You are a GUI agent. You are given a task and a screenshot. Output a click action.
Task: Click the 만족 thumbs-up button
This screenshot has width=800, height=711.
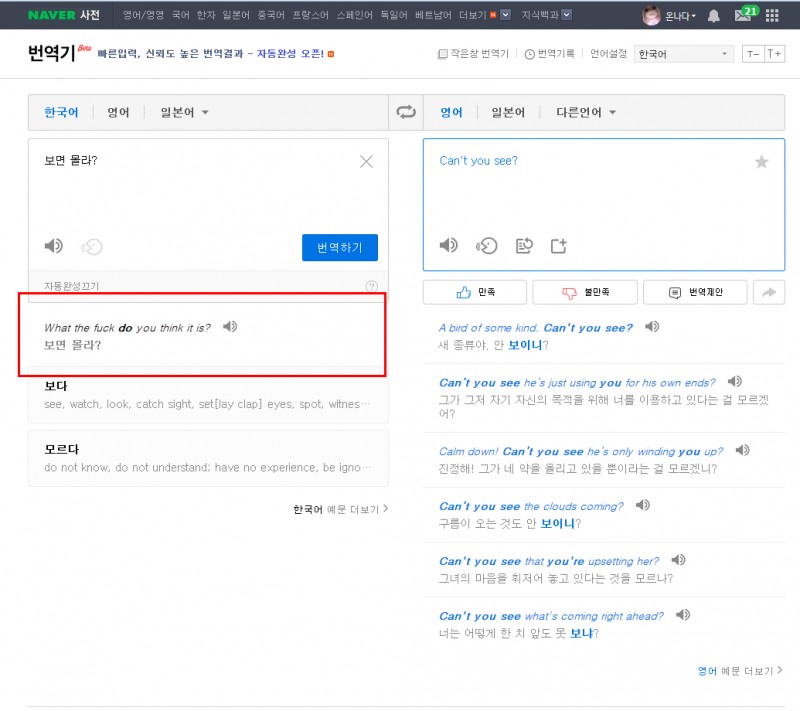[x=476, y=292]
